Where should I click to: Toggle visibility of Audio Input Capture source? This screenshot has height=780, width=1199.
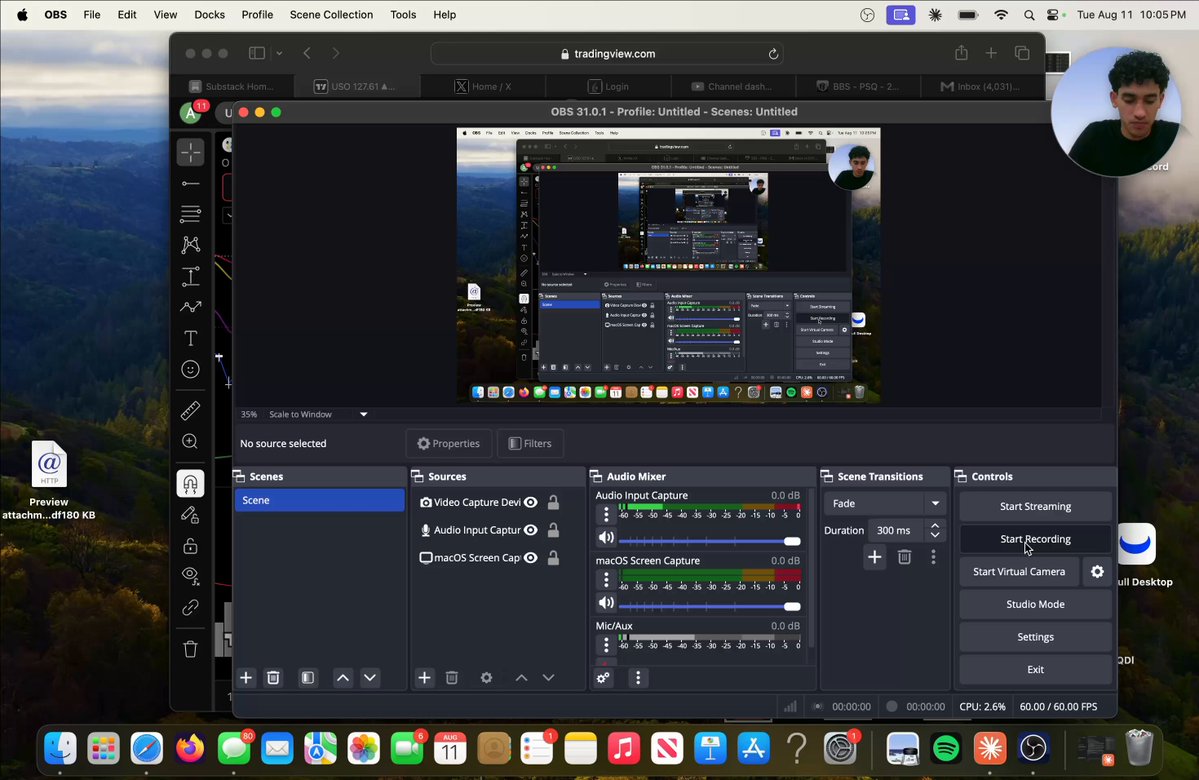(x=531, y=530)
